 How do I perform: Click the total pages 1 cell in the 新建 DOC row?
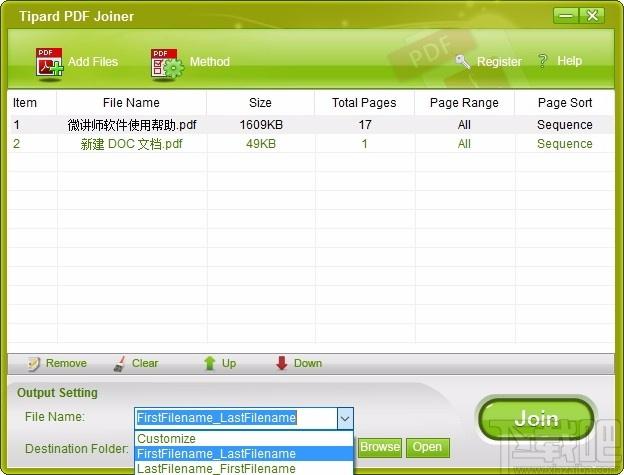pyautogui.click(x=365, y=144)
